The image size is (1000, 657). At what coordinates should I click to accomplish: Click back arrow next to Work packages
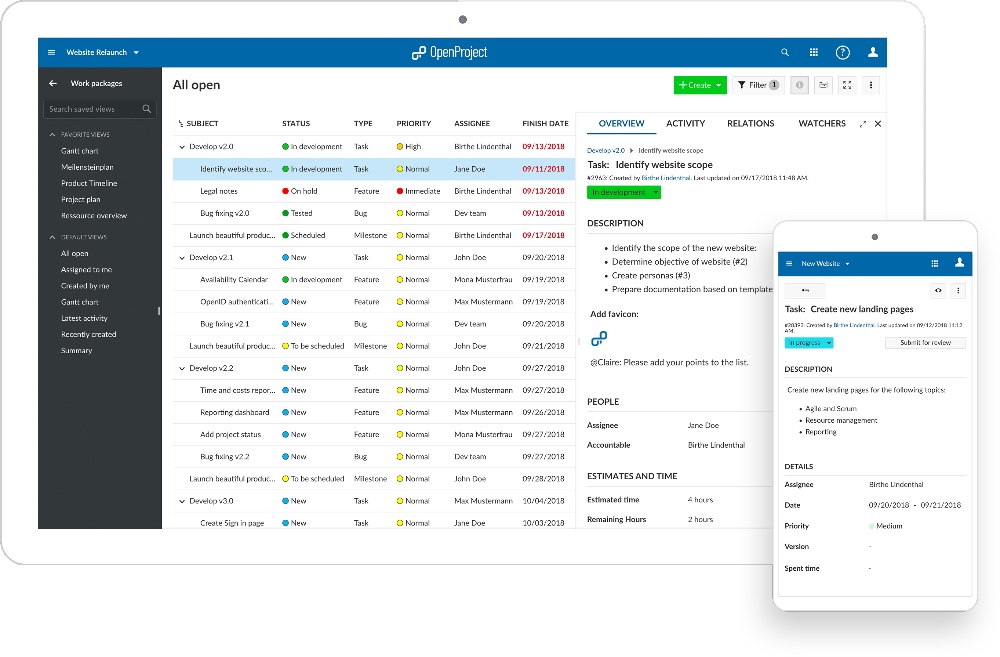coord(53,84)
